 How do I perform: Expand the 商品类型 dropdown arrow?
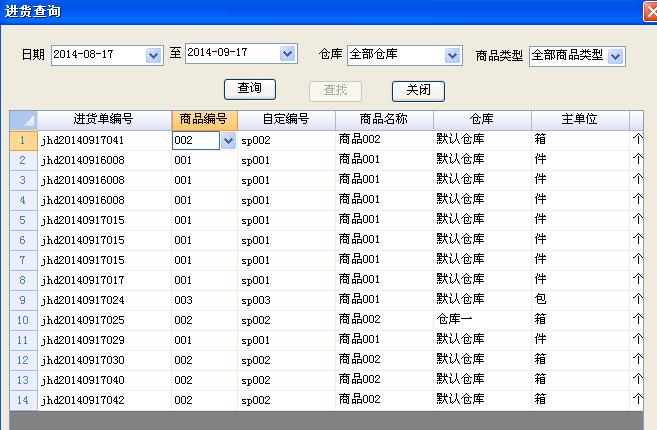pos(616,56)
